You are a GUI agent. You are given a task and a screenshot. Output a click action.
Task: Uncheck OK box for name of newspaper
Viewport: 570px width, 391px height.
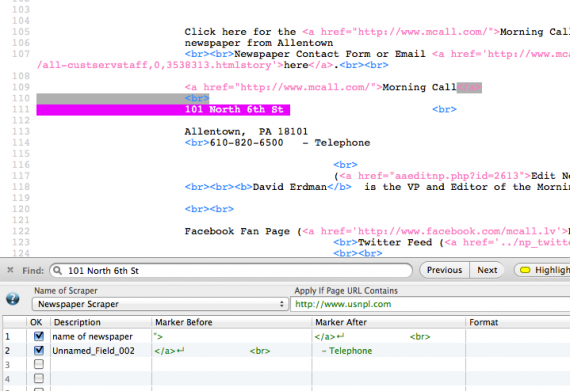tap(39, 336)
